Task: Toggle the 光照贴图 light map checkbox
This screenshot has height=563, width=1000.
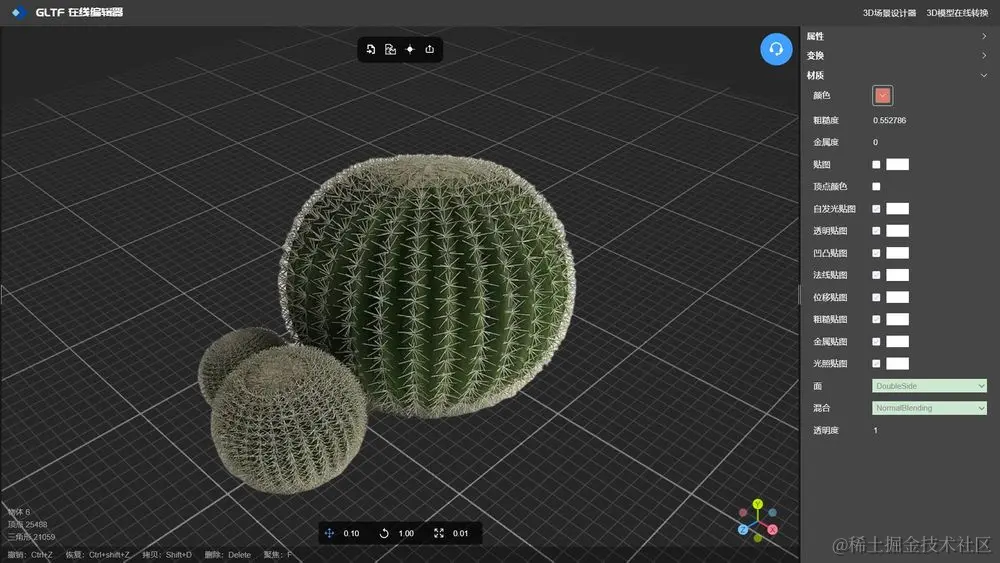Action: [876, 363]
